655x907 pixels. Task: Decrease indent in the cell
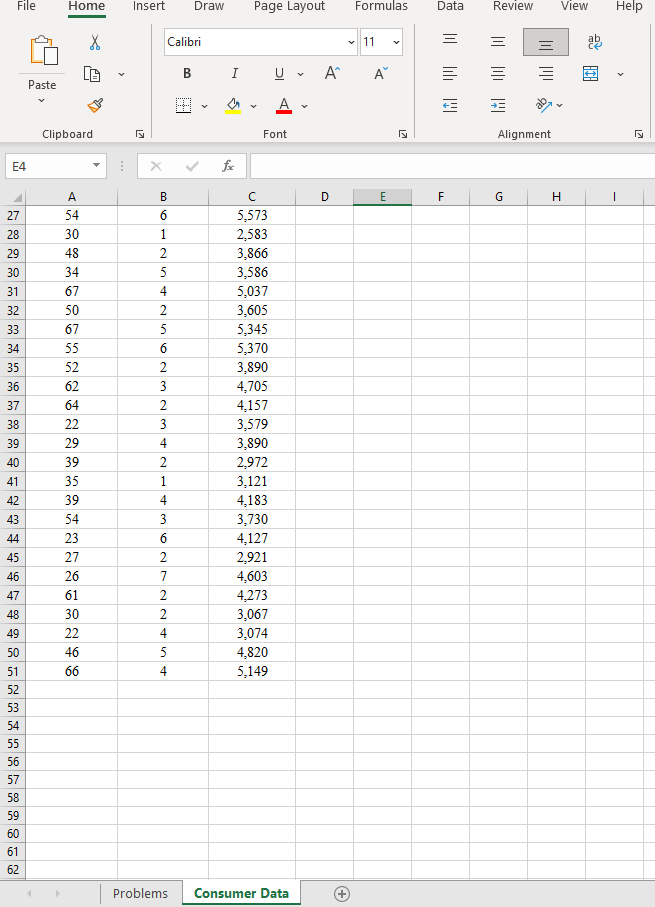450,105
